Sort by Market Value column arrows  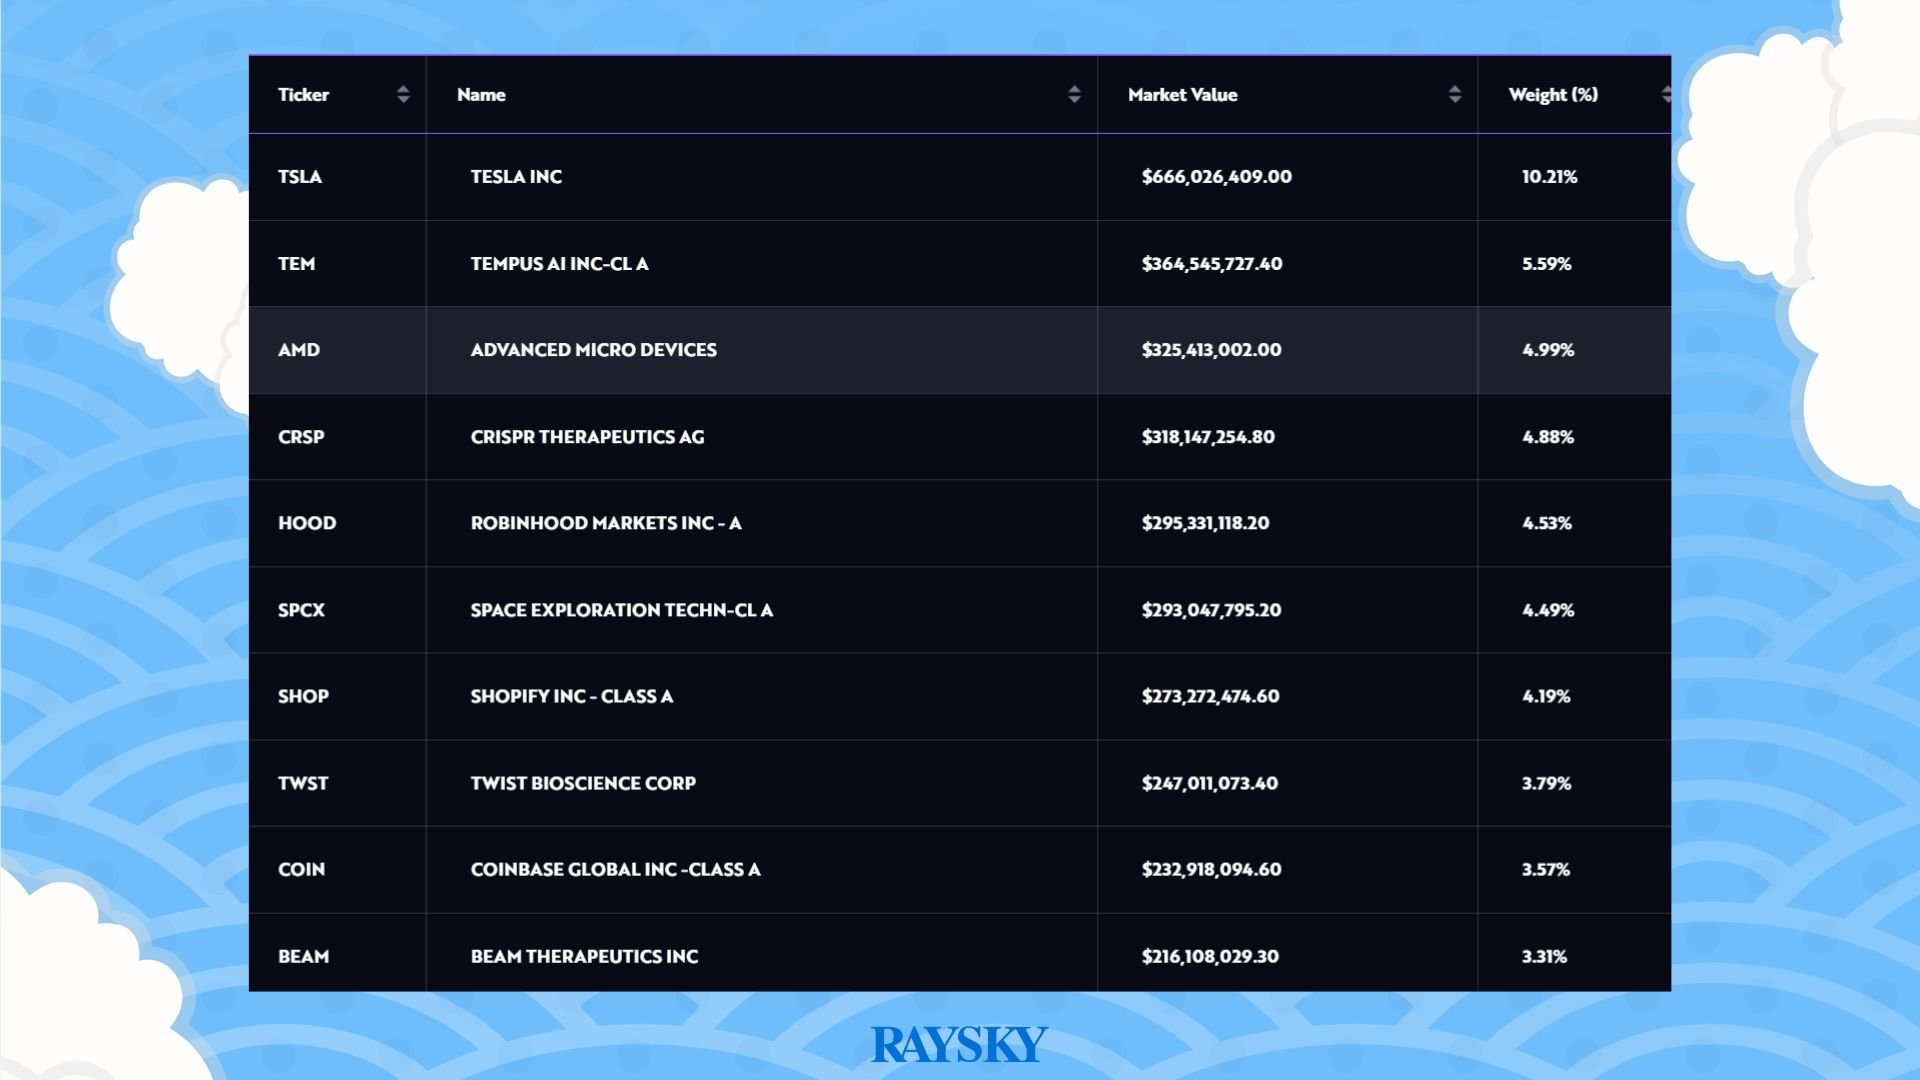tap(1455, 94)
